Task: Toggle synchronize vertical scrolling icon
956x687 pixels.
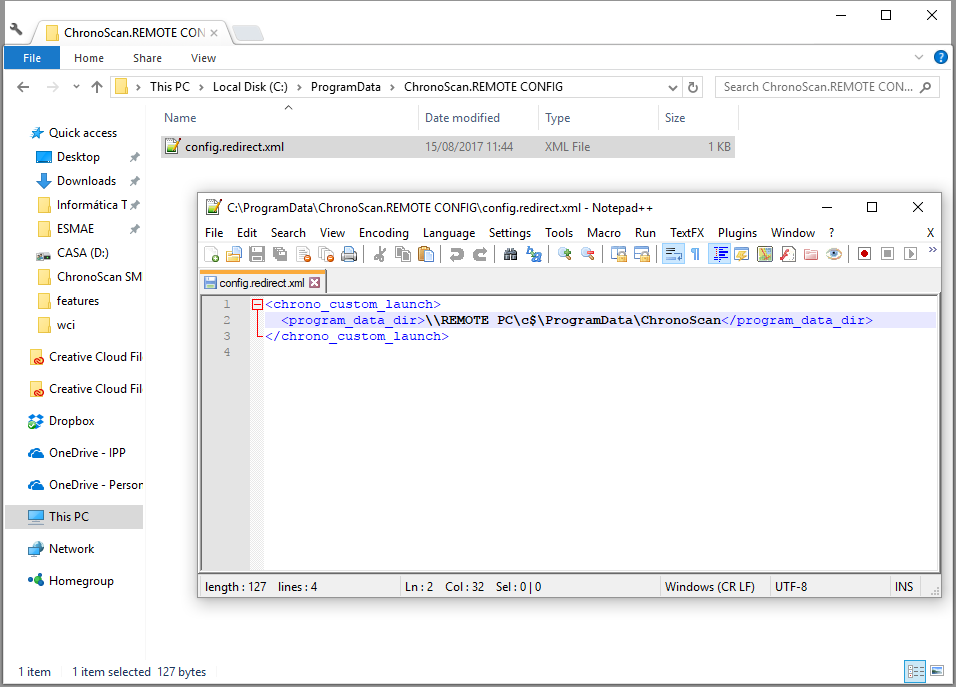Action: point(619,254)
